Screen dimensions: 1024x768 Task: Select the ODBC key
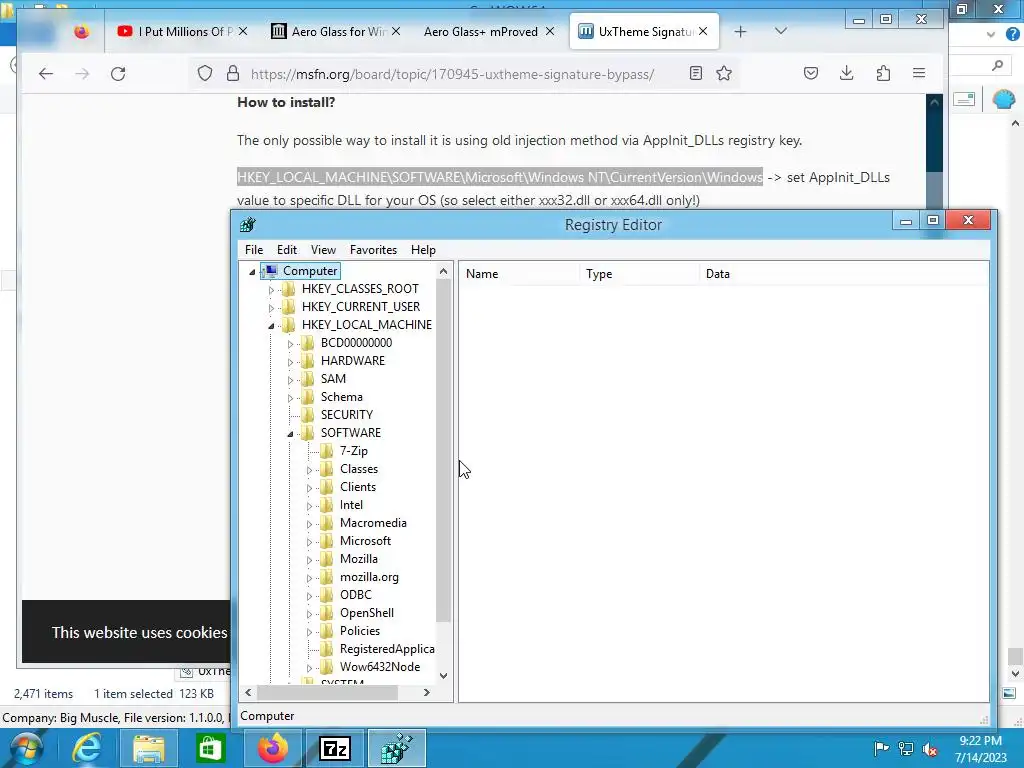[x=355, y=595]
